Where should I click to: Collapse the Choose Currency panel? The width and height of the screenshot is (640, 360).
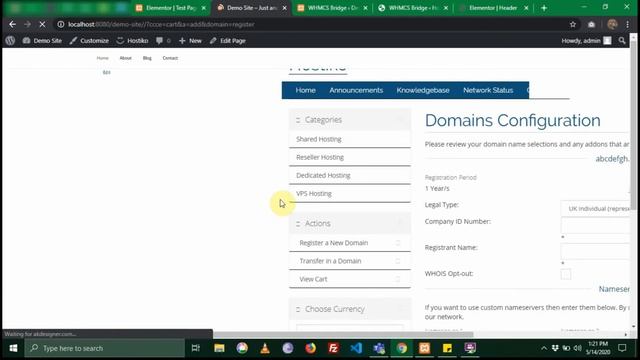coord(400,309)
